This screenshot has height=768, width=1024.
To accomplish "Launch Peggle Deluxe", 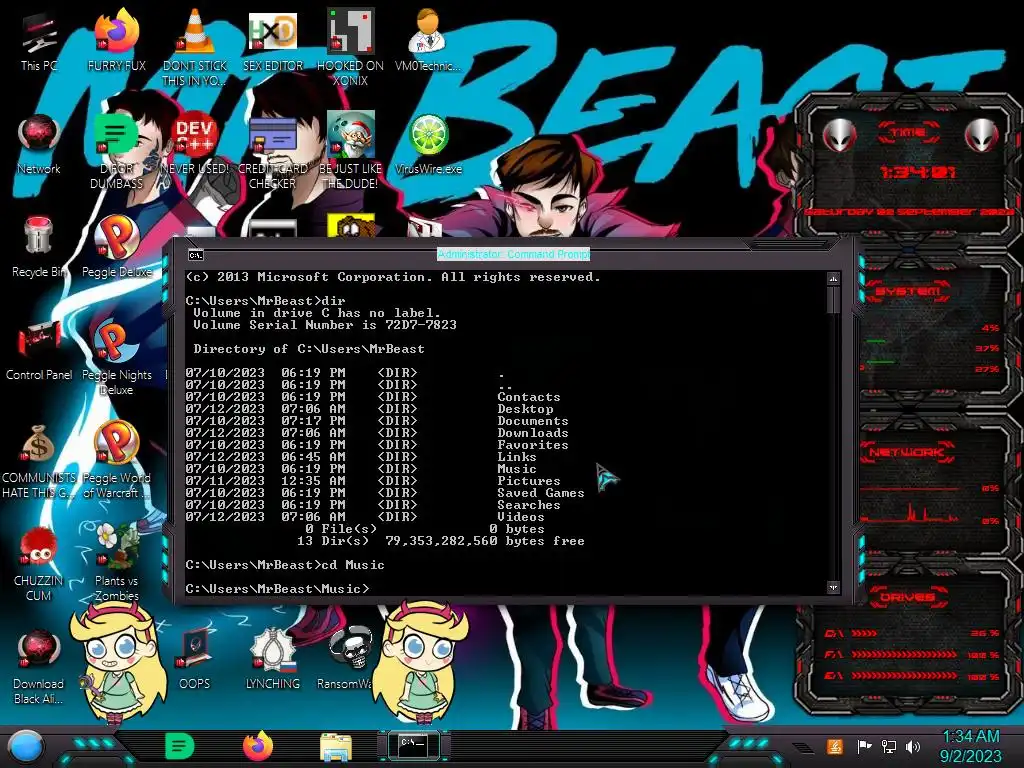I will (x=116, y=248).
